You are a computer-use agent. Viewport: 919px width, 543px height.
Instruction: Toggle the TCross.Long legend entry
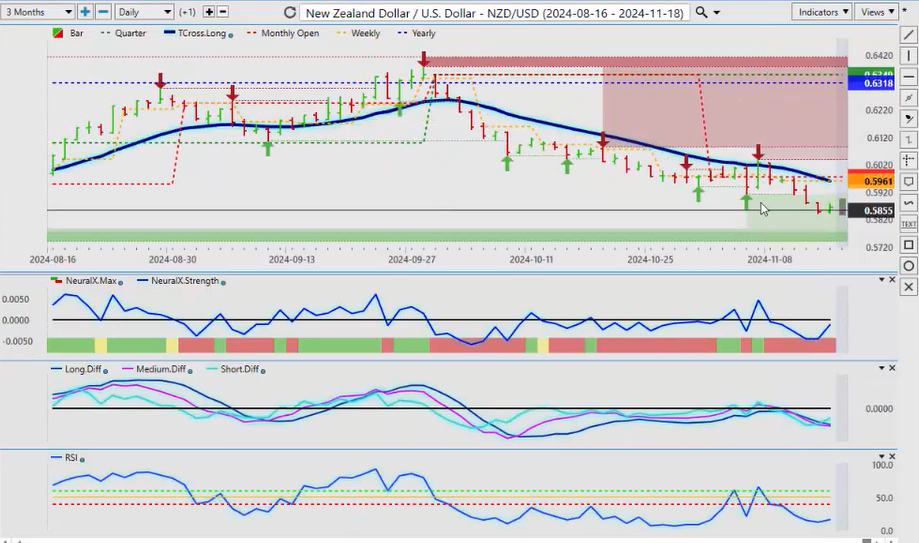coord(199,33)
